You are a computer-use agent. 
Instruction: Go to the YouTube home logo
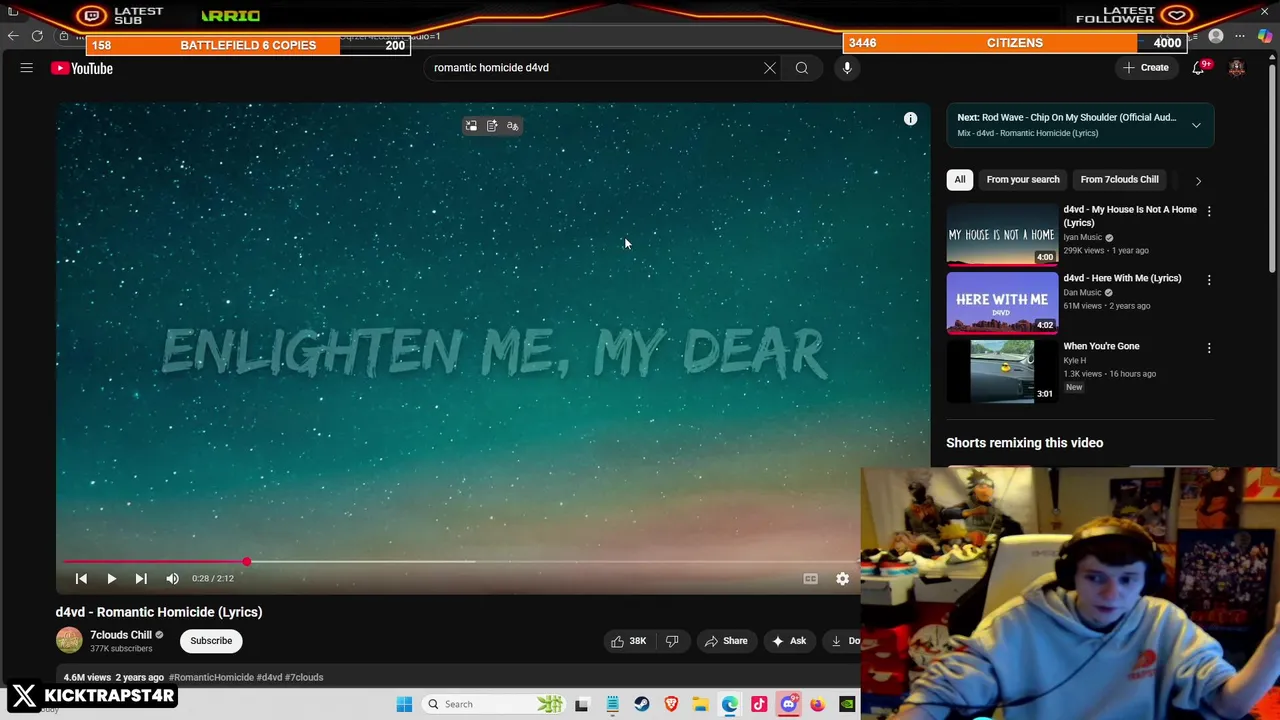click(82, 68)
